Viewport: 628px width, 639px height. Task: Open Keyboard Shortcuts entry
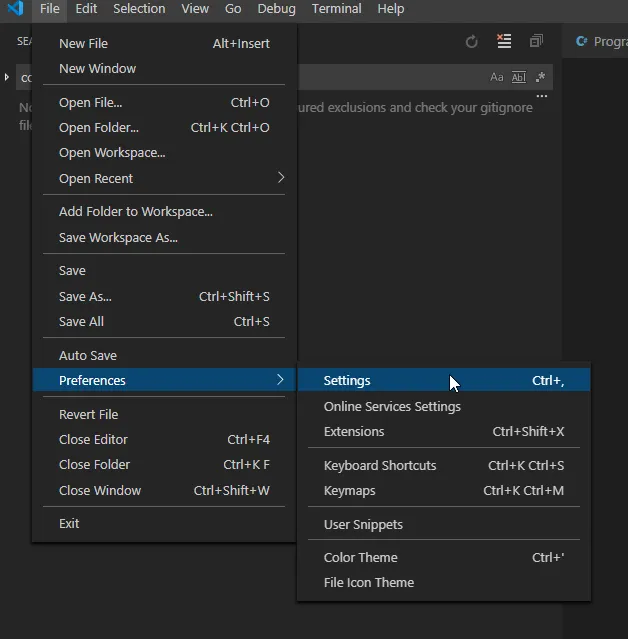(x=444, y=465)
